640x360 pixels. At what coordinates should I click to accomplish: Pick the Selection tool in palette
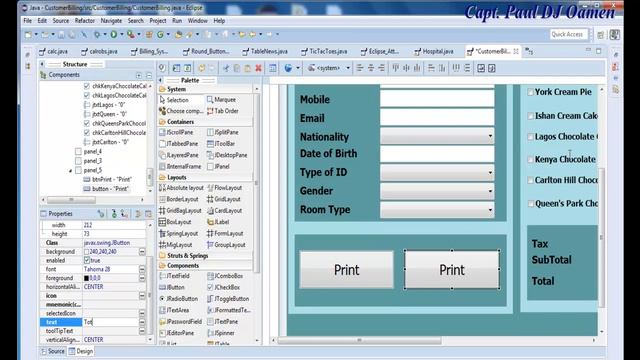click(174, 100)
